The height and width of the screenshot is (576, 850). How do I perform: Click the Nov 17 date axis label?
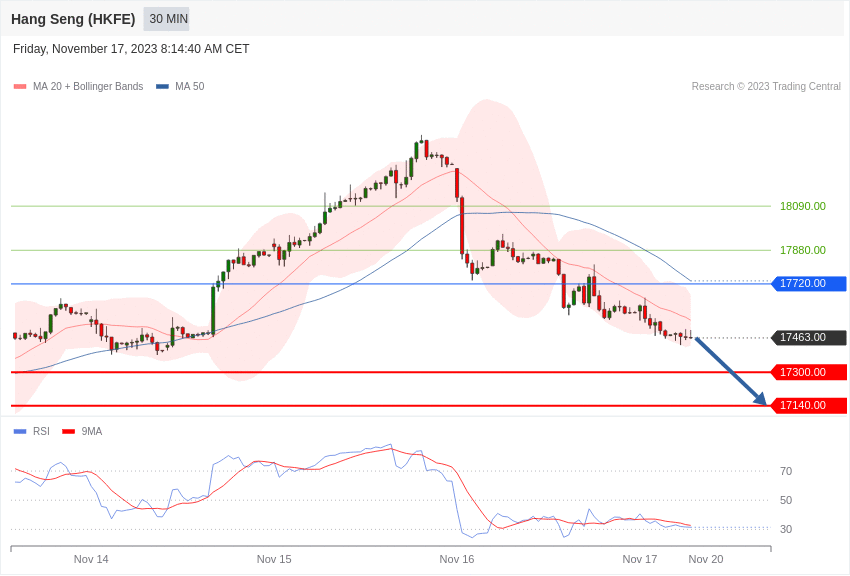pyautogui.click(x=640, y=559)
